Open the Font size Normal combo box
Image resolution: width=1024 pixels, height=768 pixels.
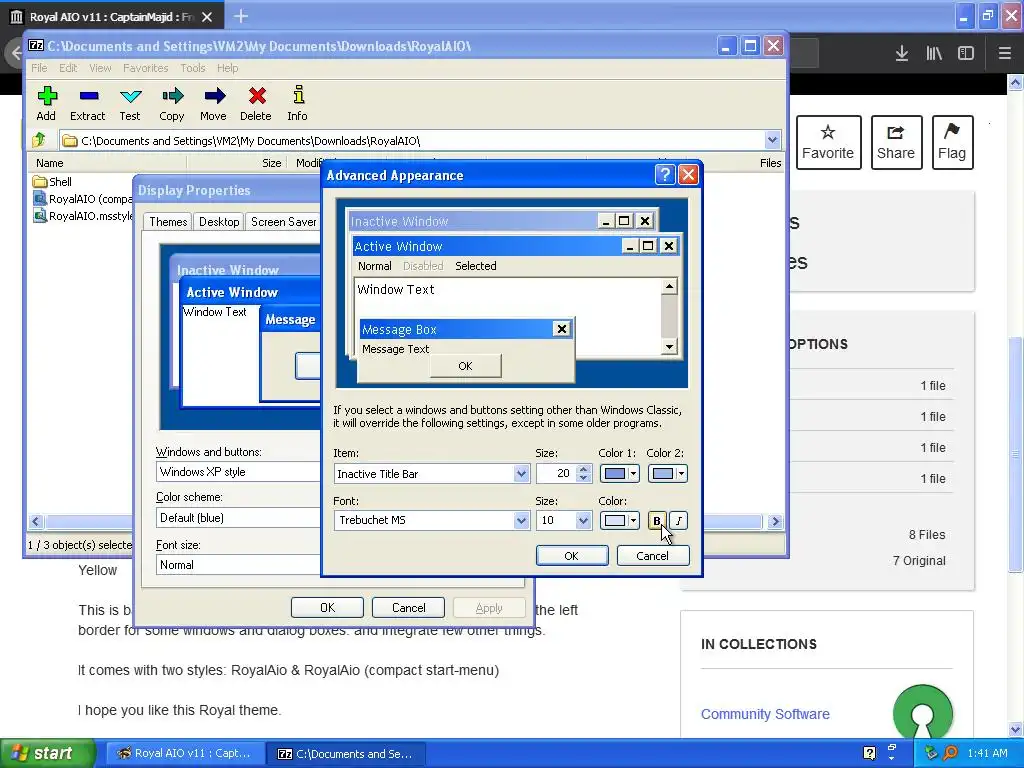238,565
